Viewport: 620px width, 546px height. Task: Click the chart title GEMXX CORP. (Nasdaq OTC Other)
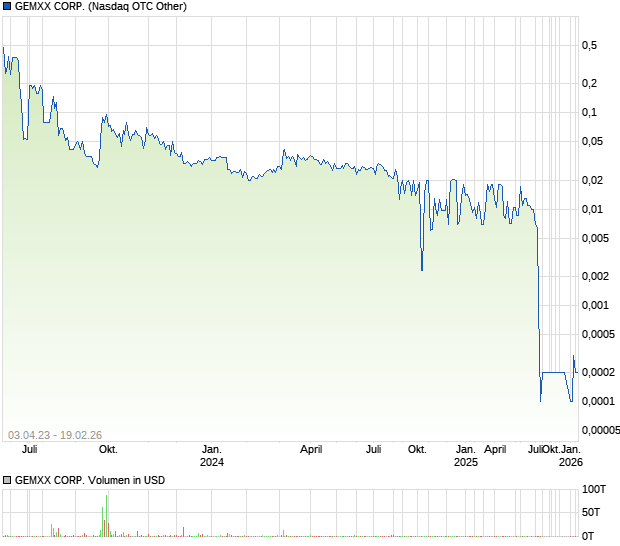(x=101, y=6)
